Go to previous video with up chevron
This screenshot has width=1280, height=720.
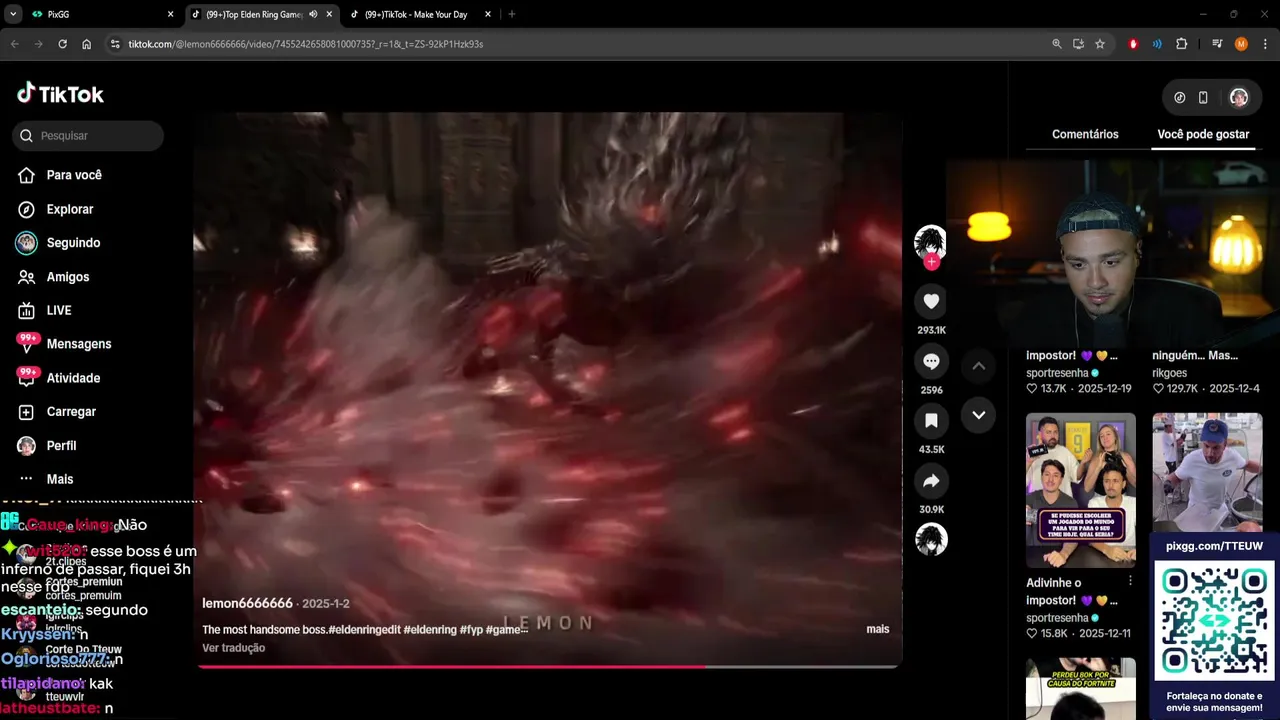point(979,366)
